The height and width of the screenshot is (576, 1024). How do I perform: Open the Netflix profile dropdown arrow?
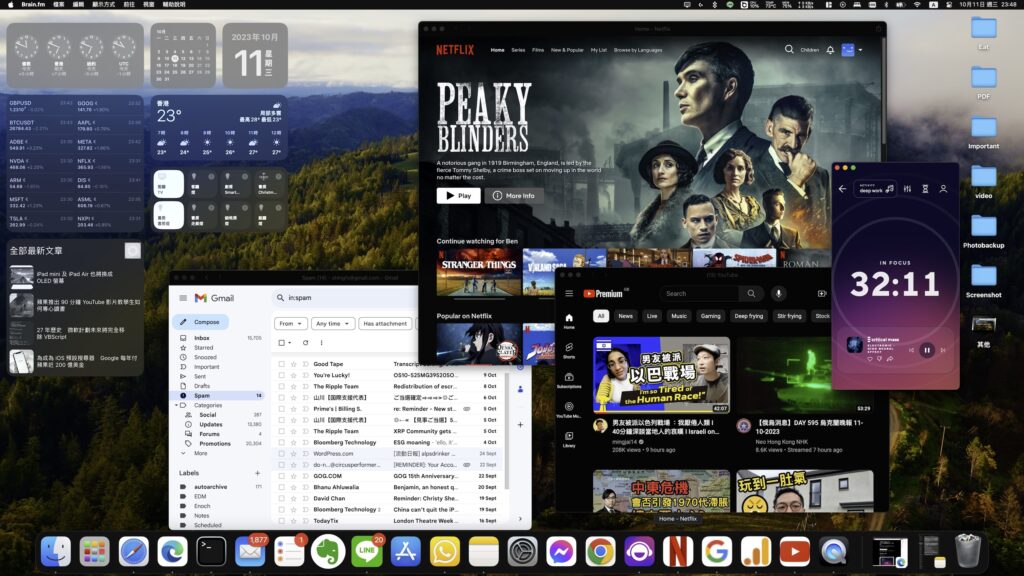pos(860,50)
